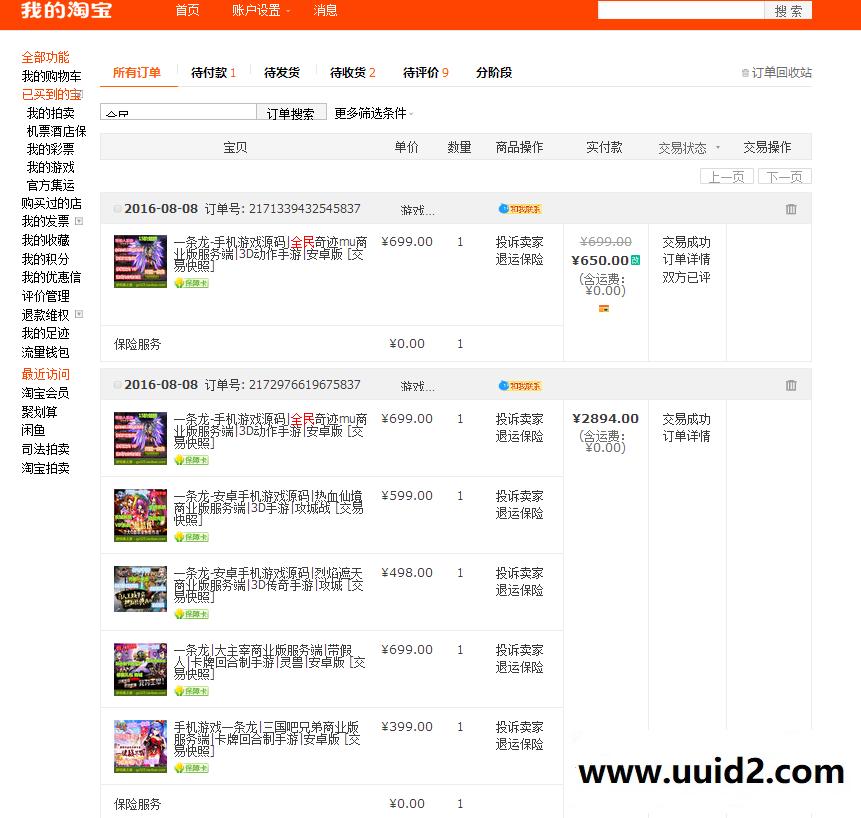Delete the first order via its trash icon
Image resolution: width=861 pixels, height=818 pixels.
point(791,209)
